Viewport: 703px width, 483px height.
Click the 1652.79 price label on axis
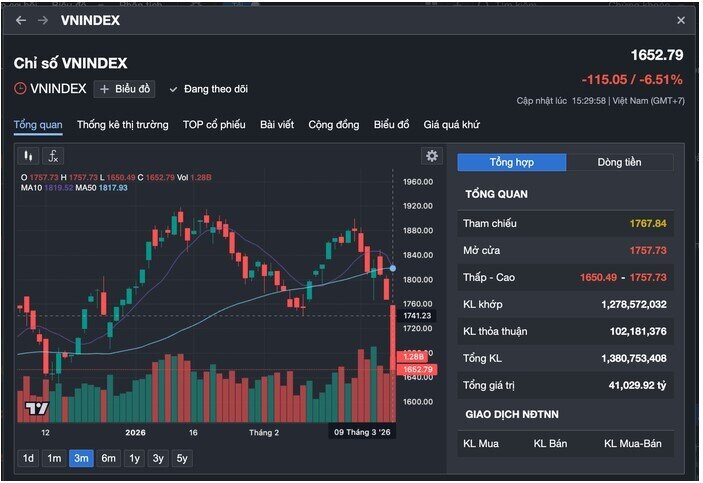[x=417, y=370]
